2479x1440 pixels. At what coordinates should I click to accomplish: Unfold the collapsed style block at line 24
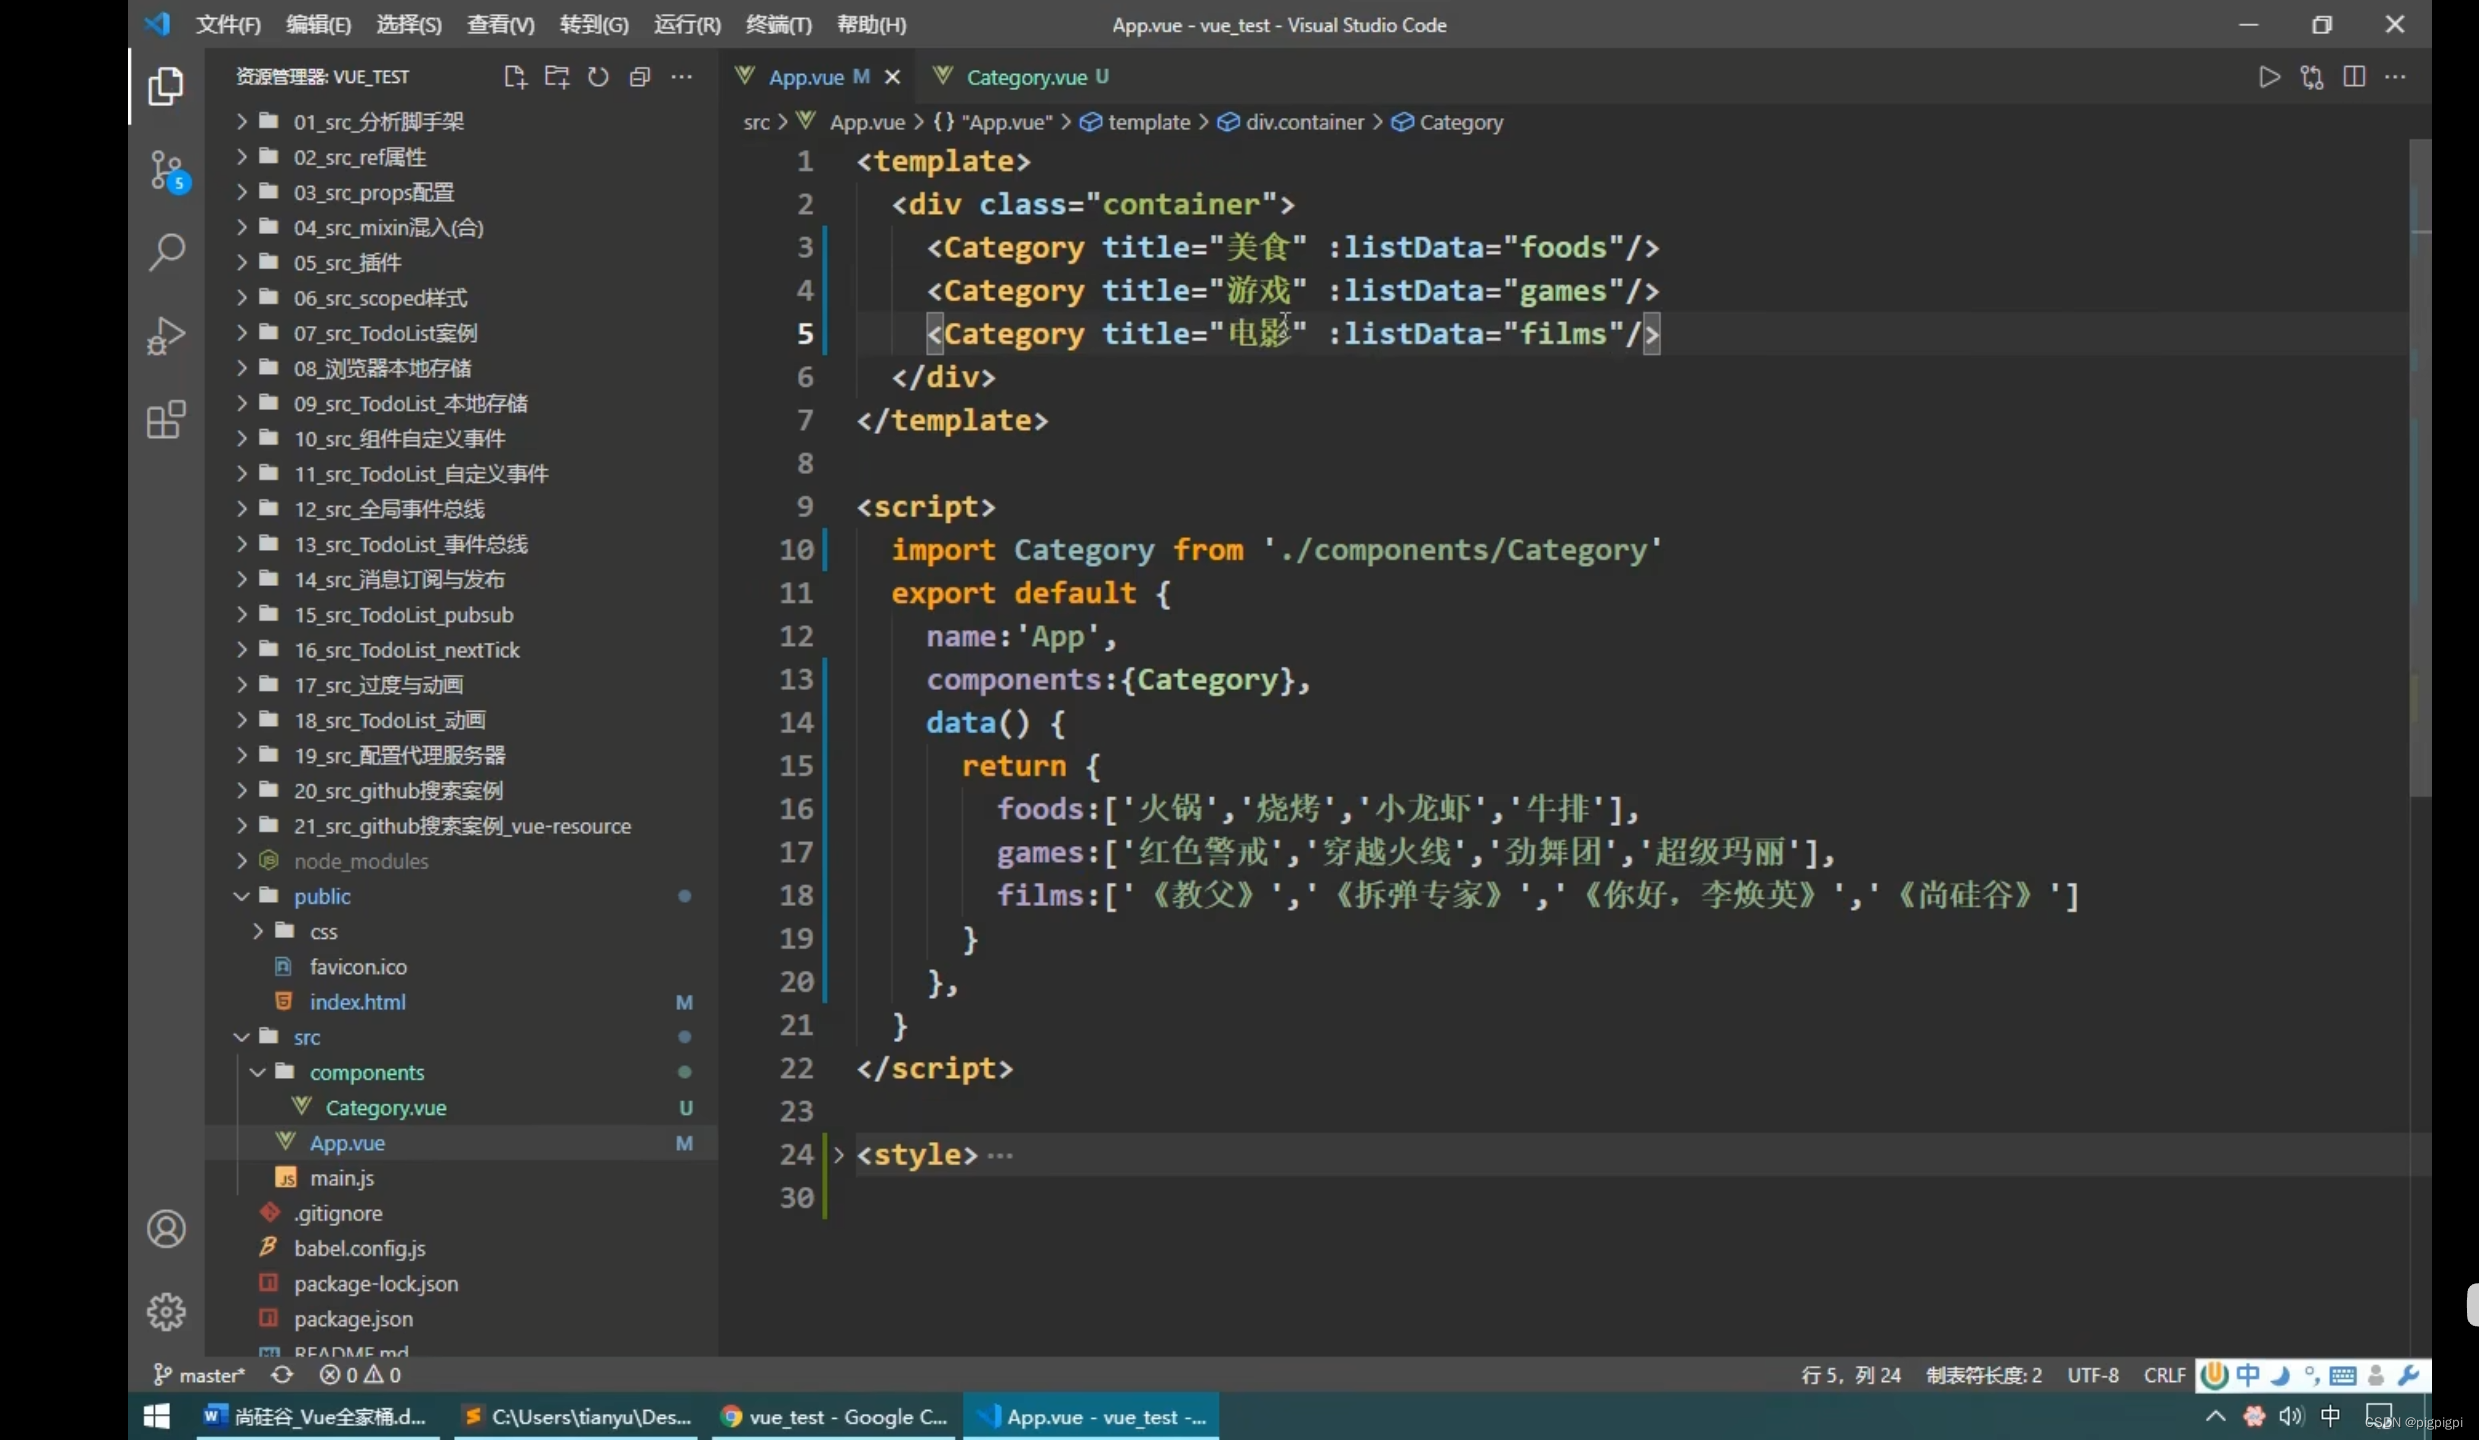point(839,1155)
